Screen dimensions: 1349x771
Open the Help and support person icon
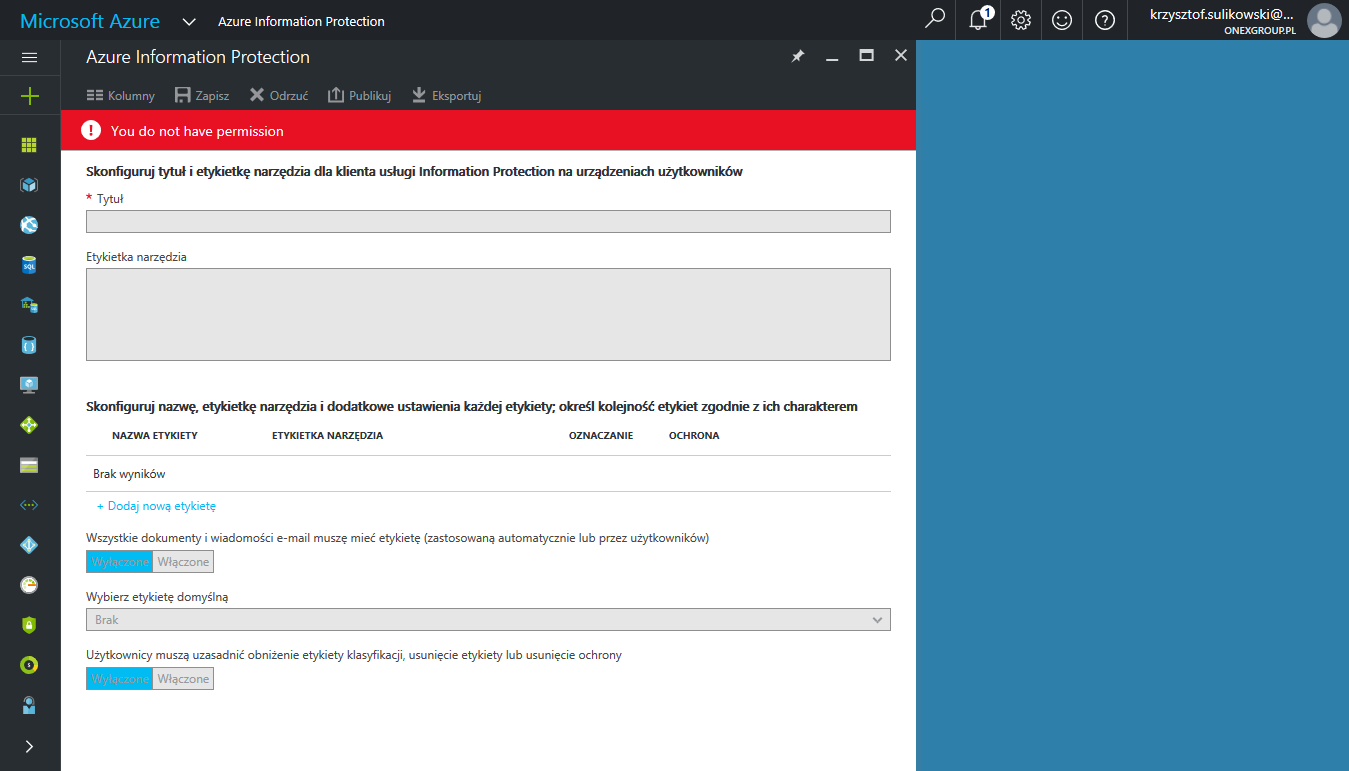[29, 705]
